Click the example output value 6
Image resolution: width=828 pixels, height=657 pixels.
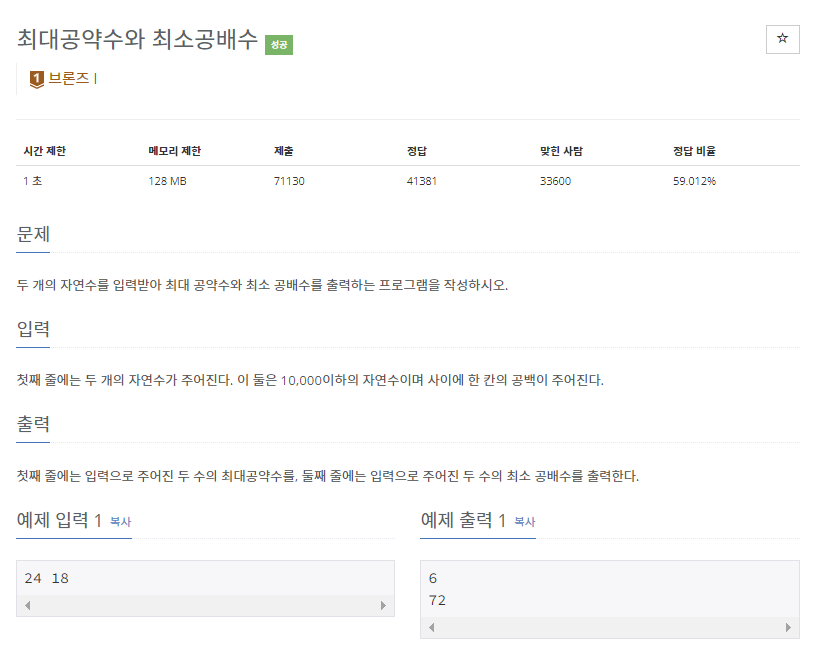(x=433, y=578)
